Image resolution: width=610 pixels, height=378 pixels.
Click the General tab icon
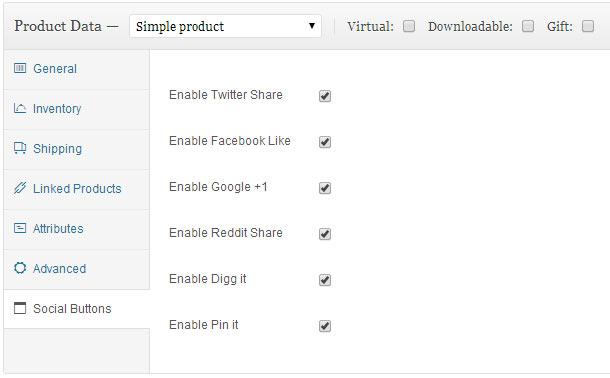click(x=20, y=68)
